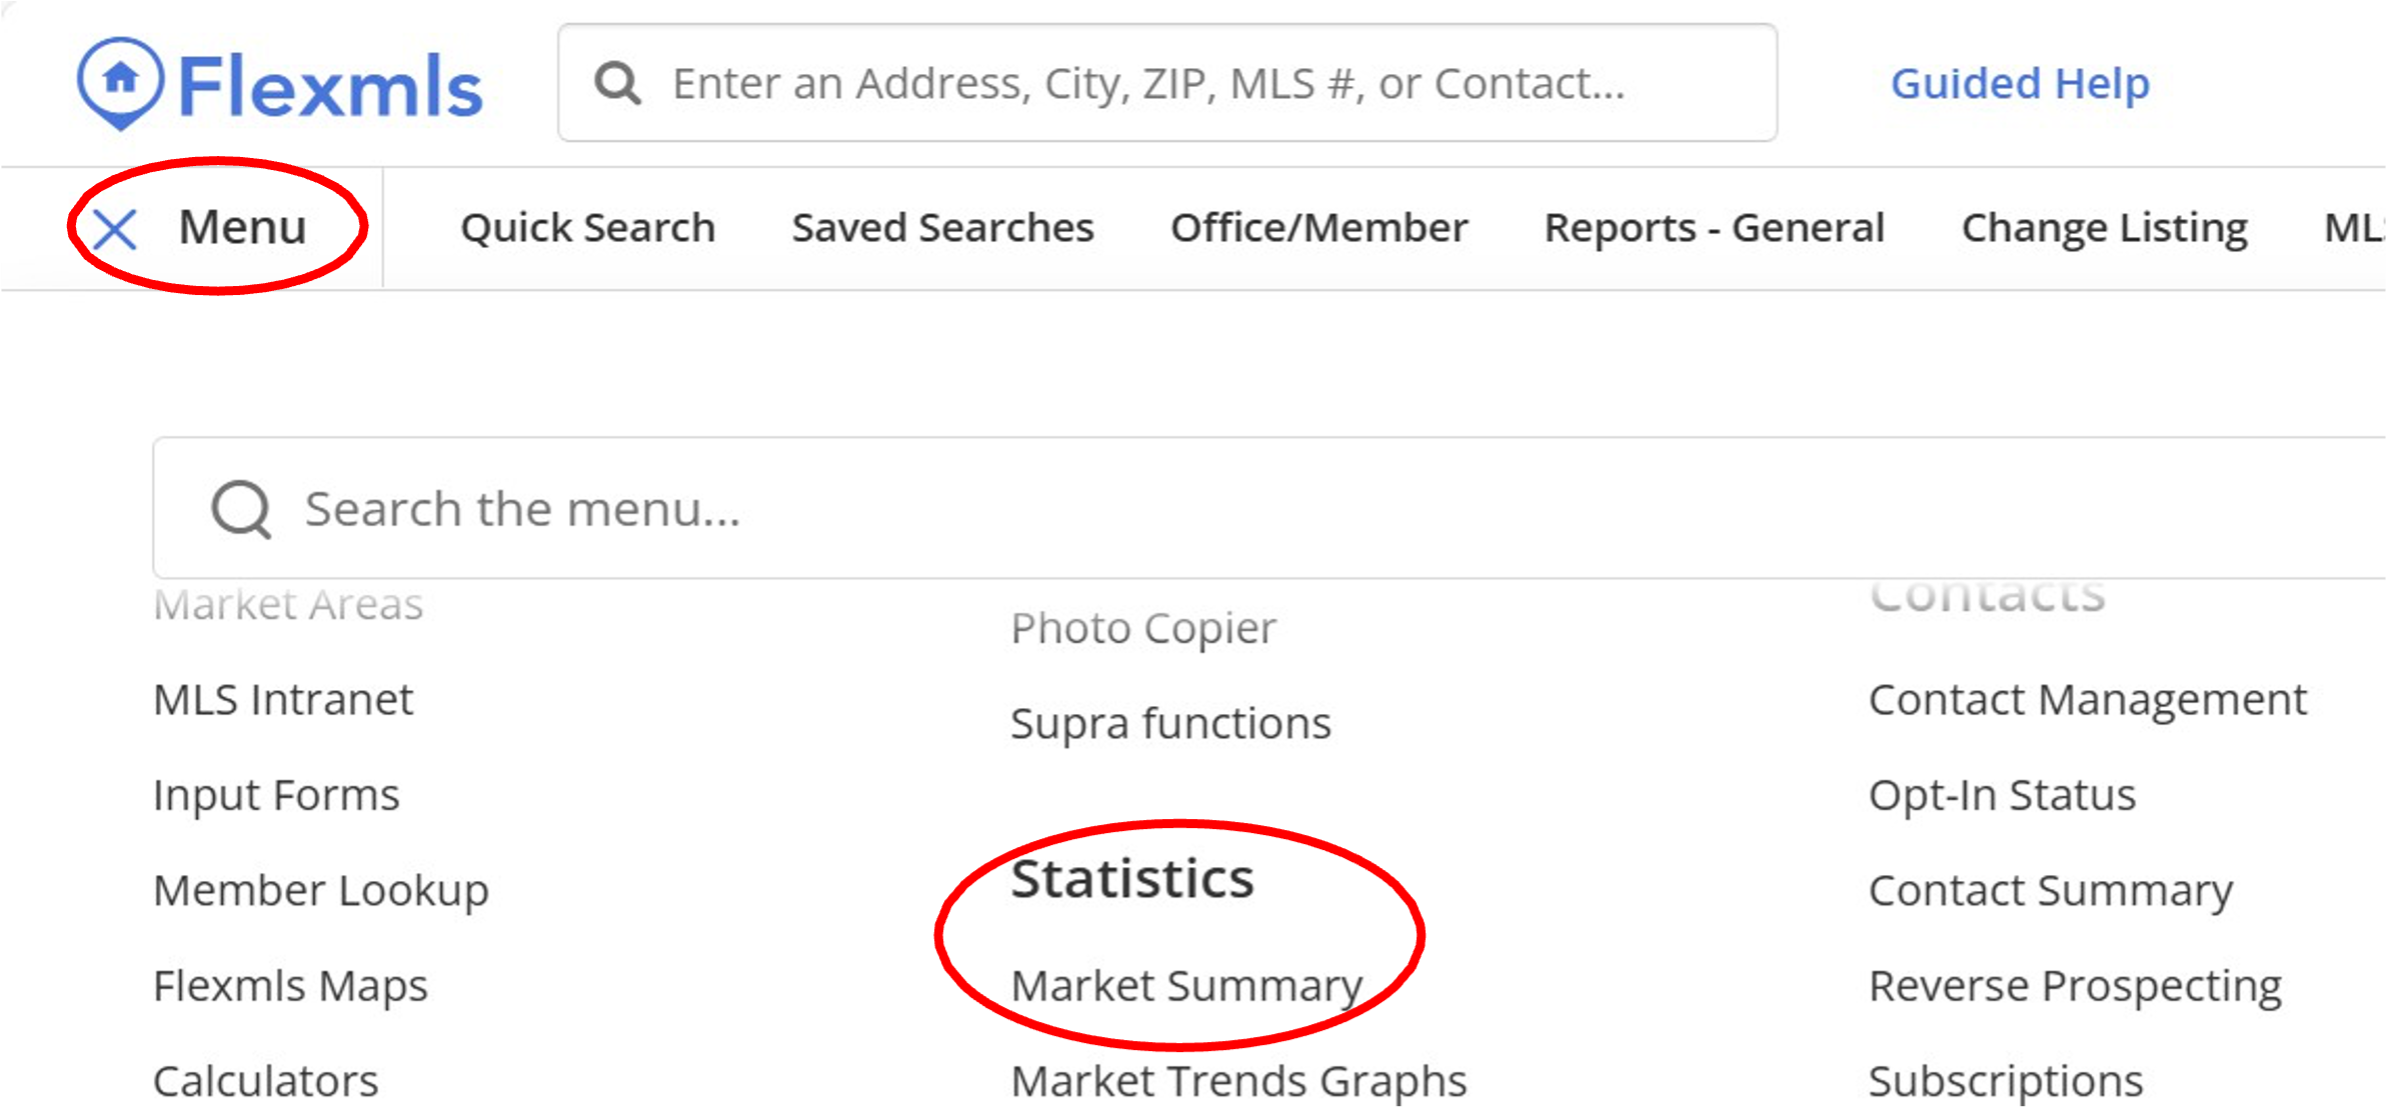
Task: Go to Saved Searches
Action: tap(943, 228)
